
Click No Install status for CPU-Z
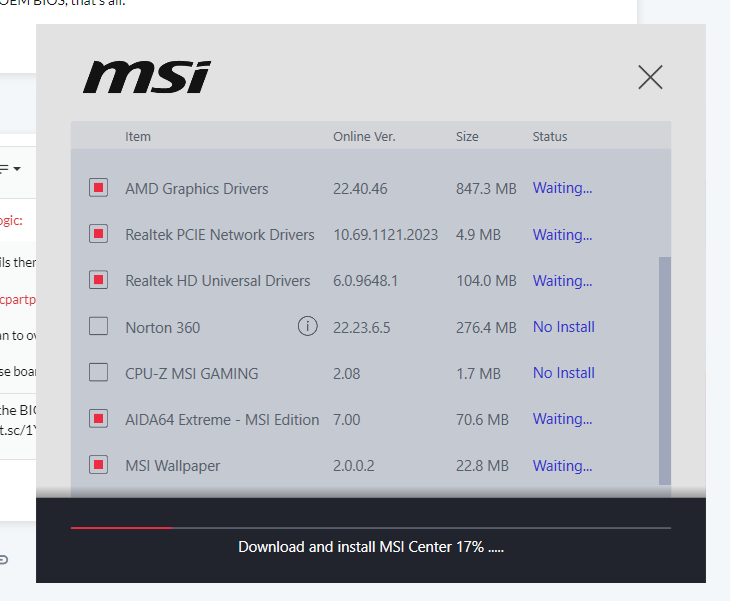pos(564,373)
